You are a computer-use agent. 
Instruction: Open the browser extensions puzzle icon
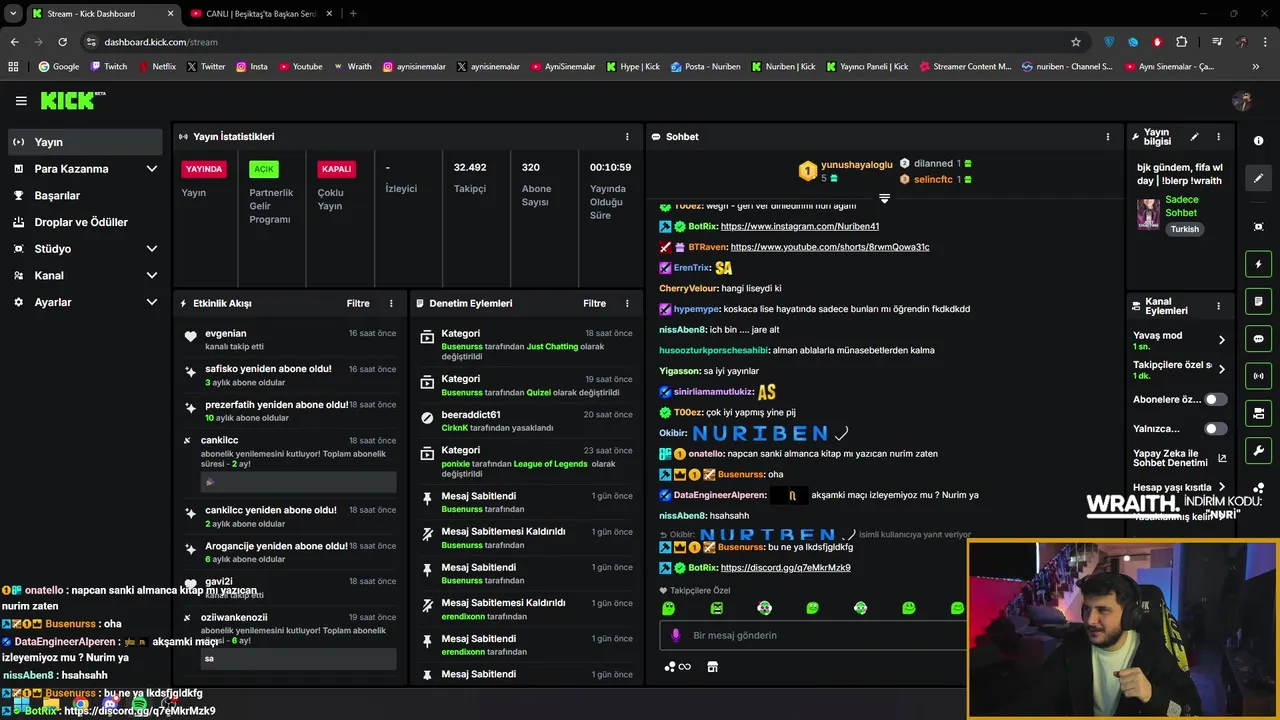[x=1182, y=42]
